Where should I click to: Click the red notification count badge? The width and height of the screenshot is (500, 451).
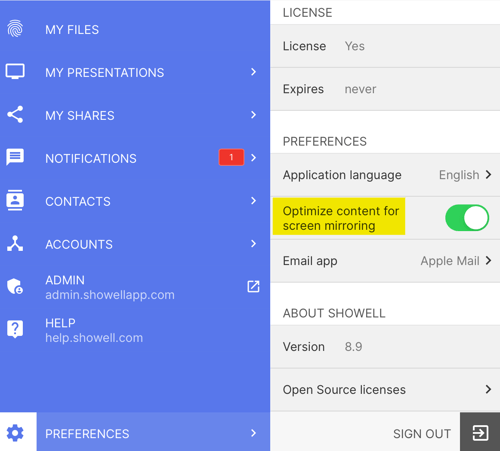tap(231, 157)
